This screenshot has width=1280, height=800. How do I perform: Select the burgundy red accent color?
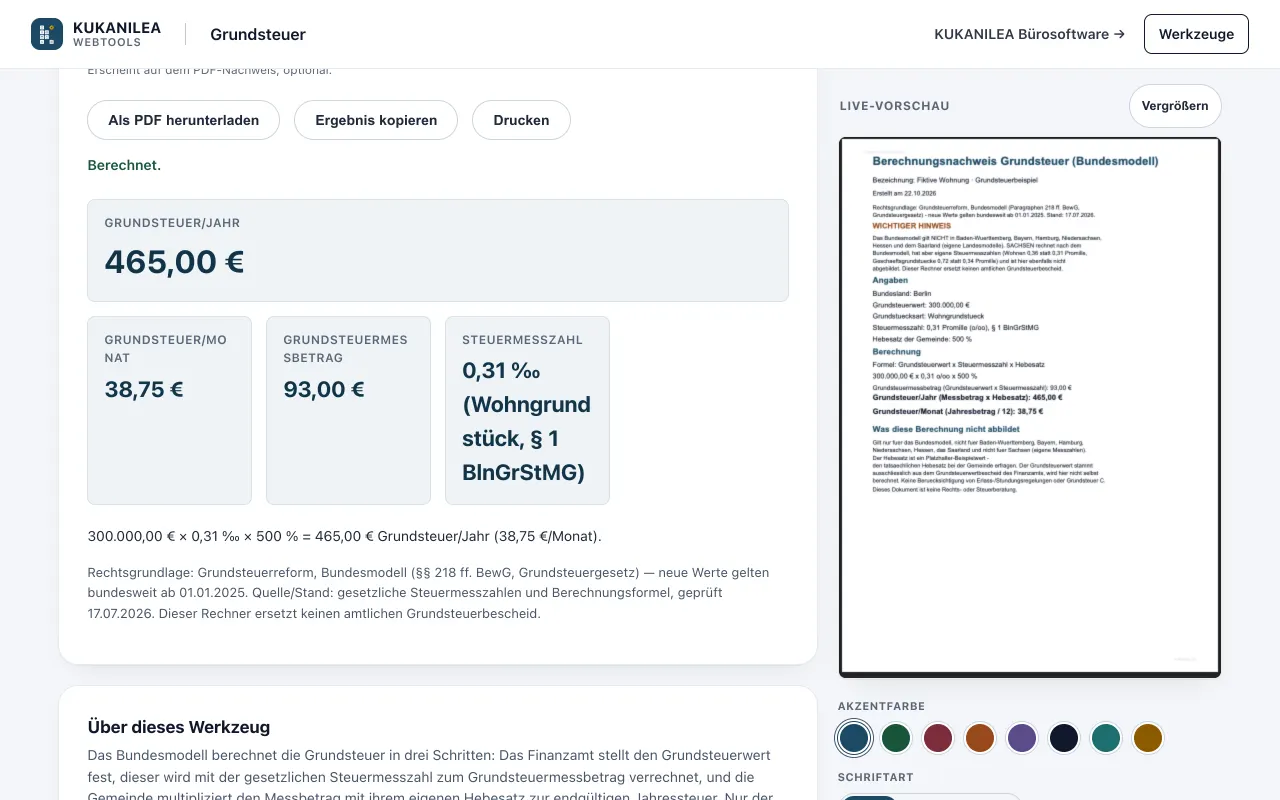point(938,738)
